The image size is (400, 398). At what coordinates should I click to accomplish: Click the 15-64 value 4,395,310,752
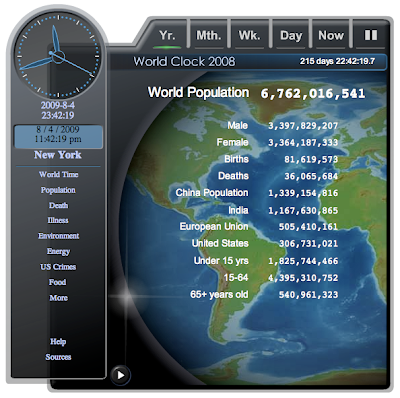[303, 278]
